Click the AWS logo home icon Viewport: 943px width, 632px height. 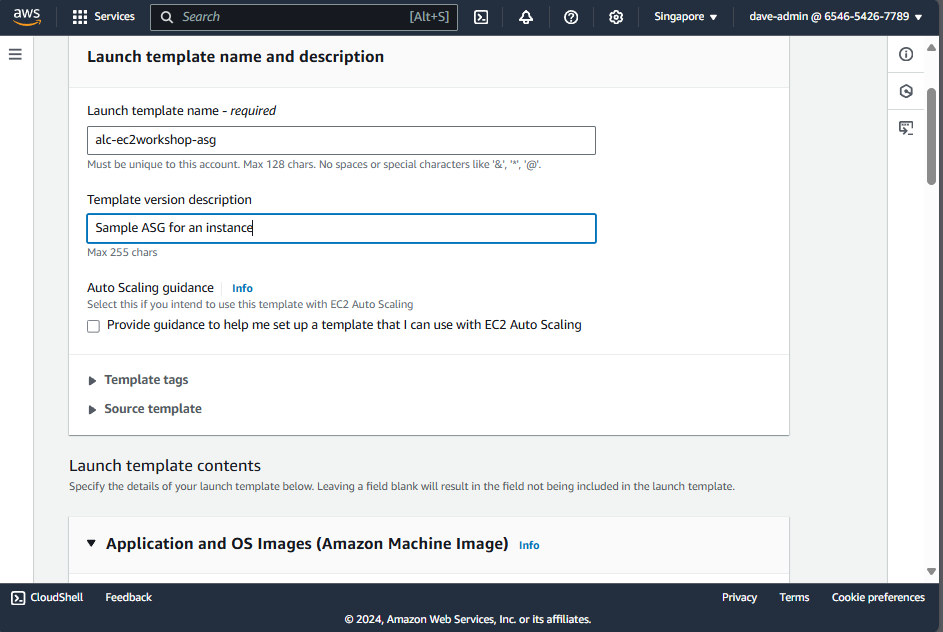pyautogui.click(x=27, y=17)
